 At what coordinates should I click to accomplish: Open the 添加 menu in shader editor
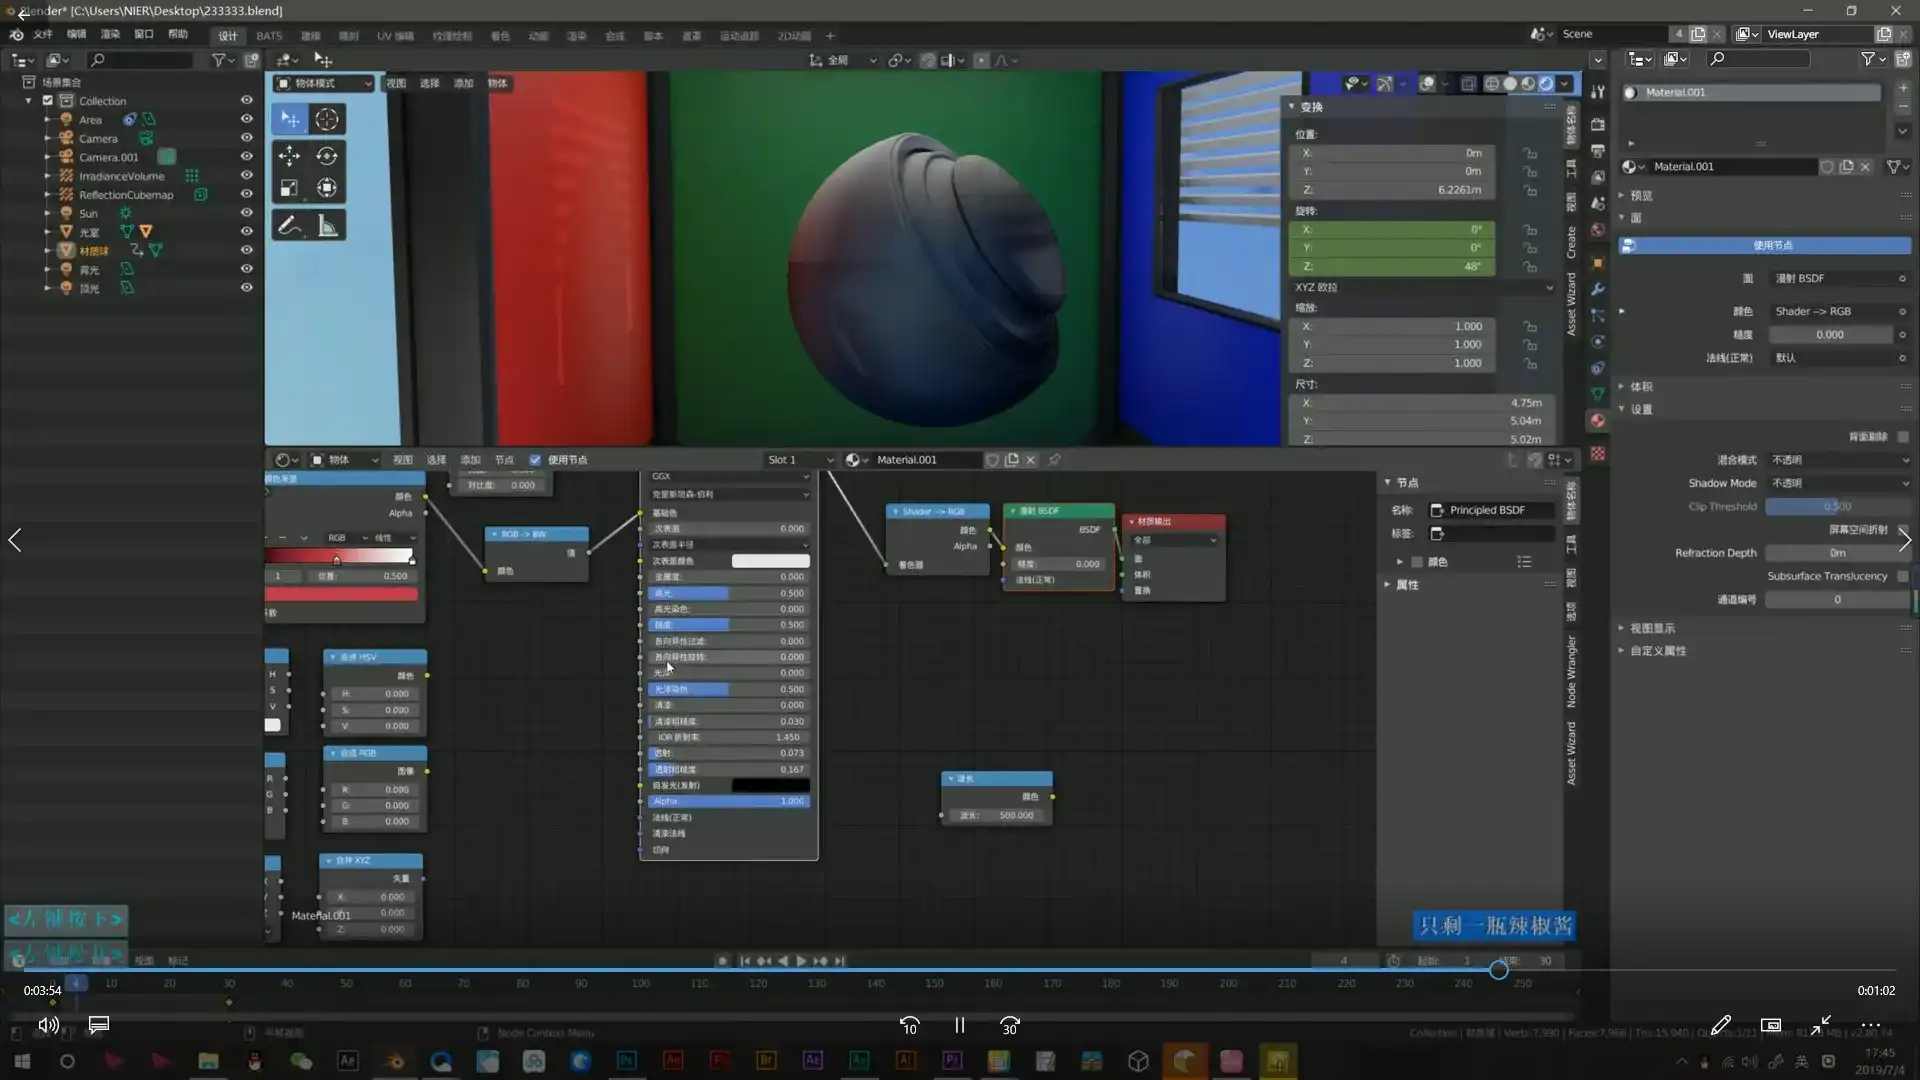tap(470, 460)
